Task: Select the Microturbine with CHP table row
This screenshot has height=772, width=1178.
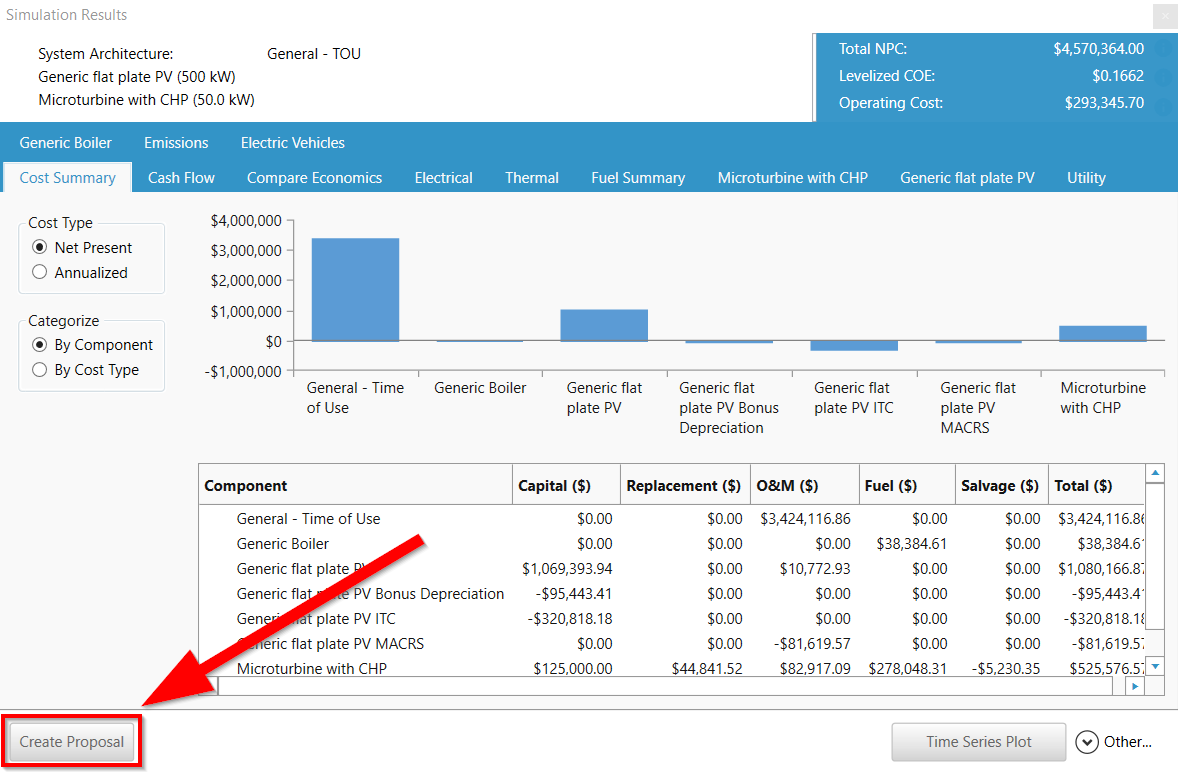Action: [311, 669]
